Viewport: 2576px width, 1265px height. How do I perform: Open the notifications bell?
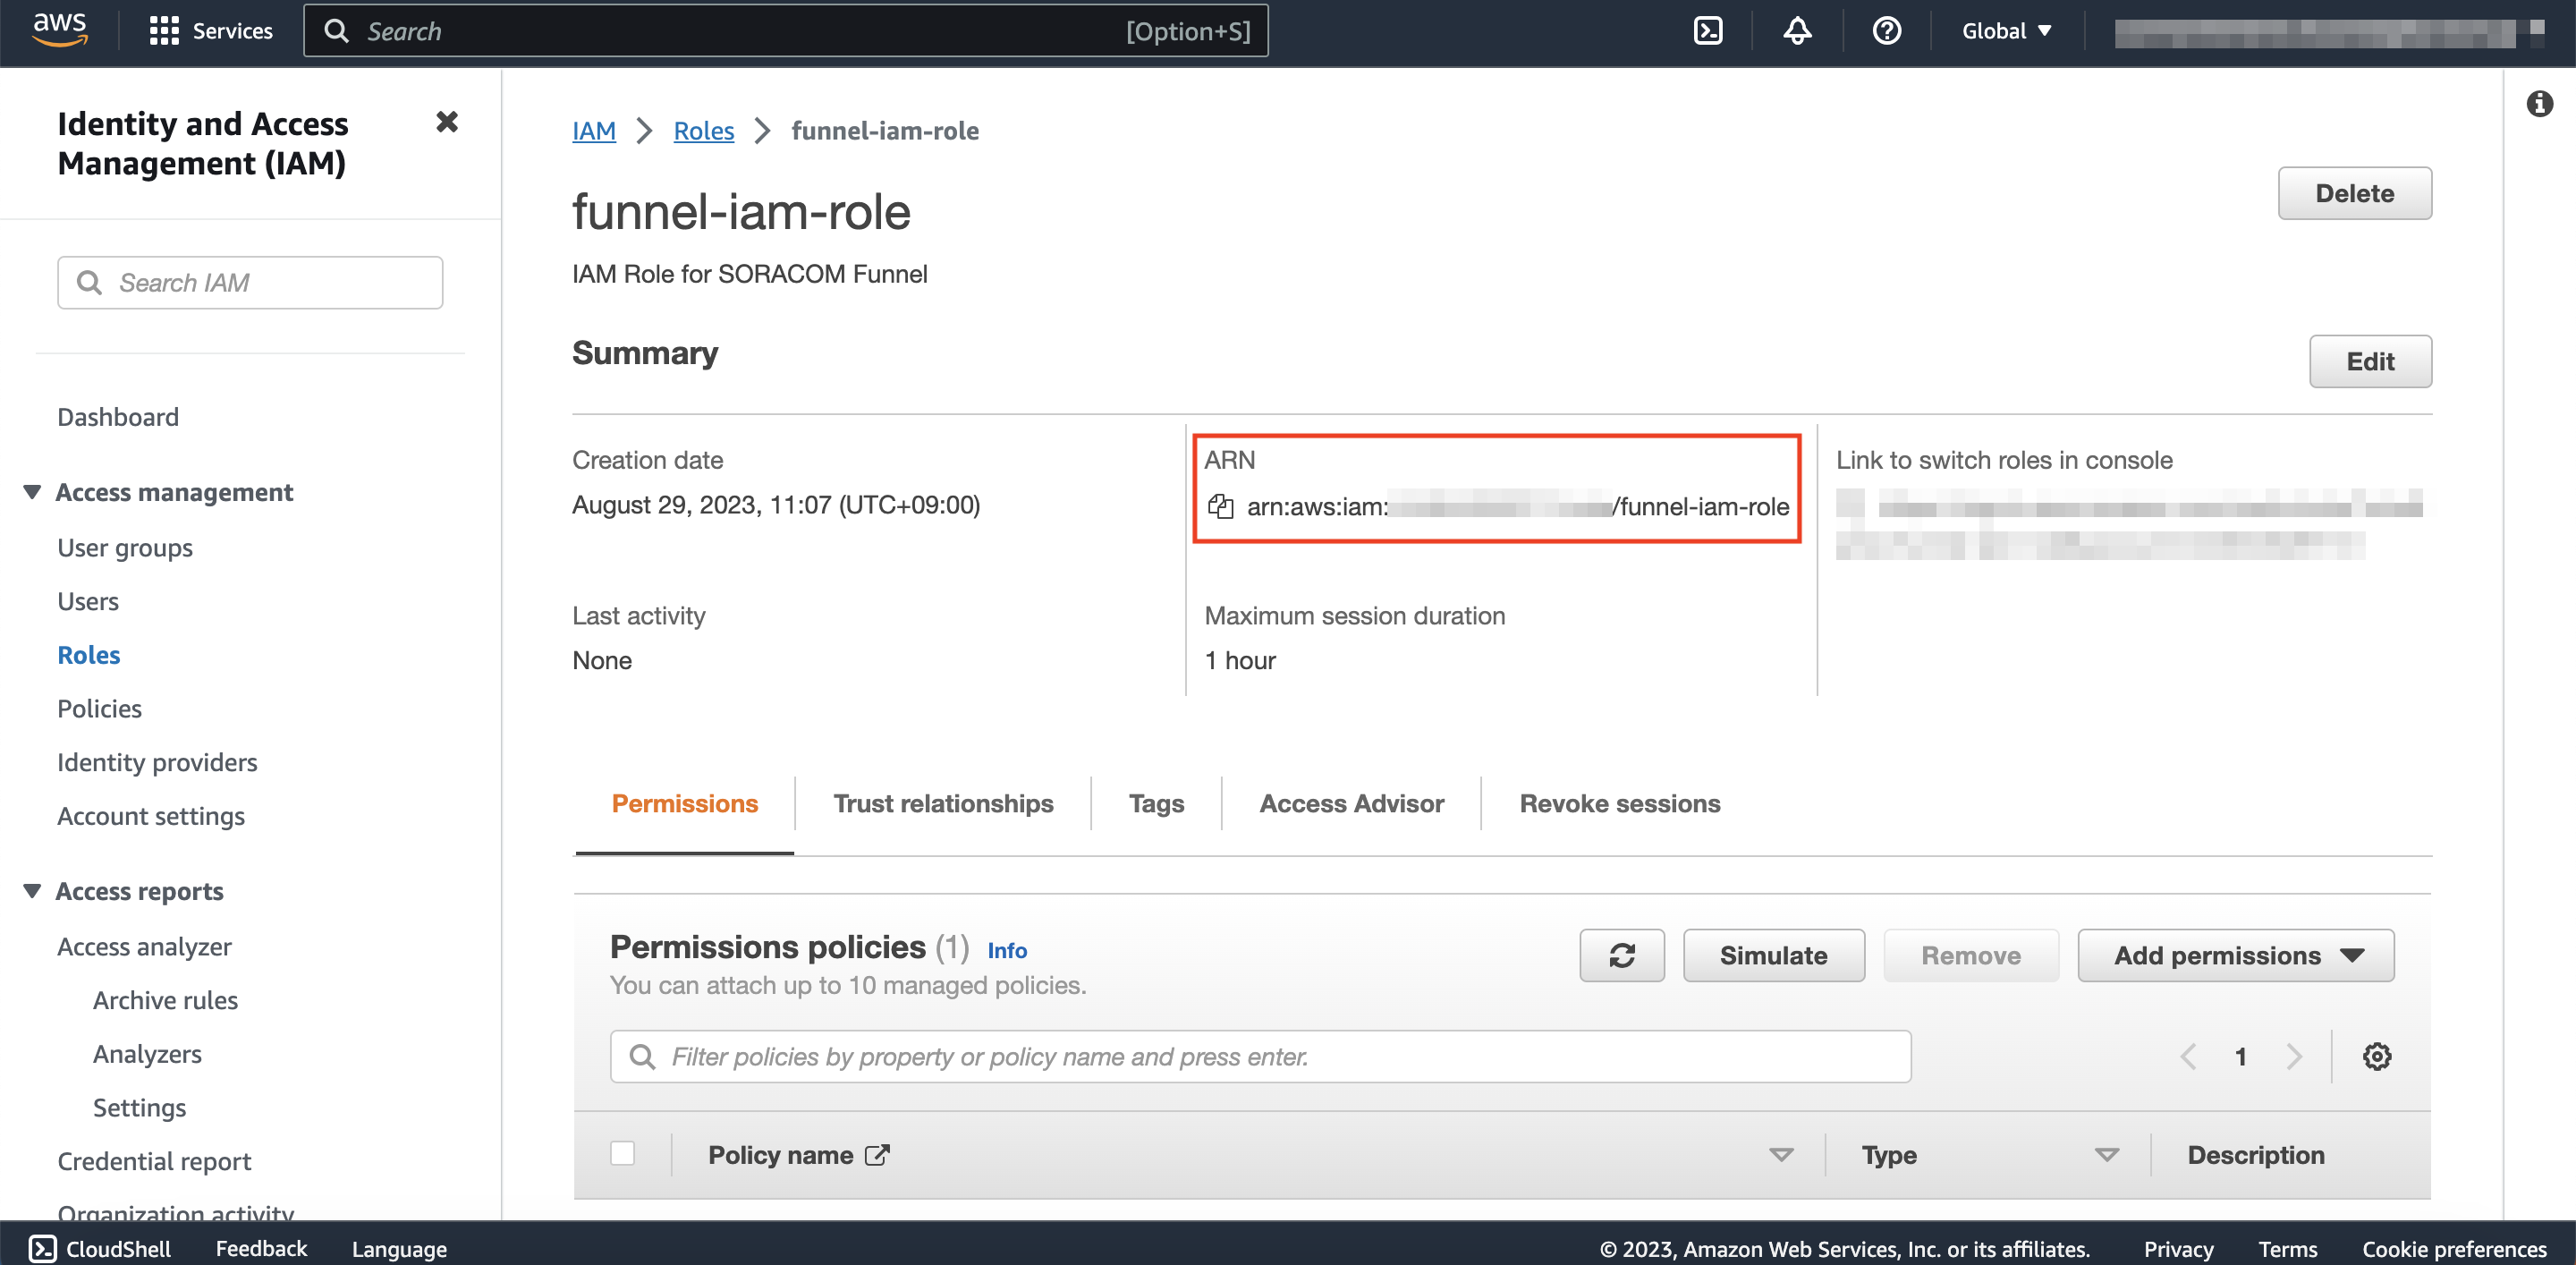point(1796,31)
